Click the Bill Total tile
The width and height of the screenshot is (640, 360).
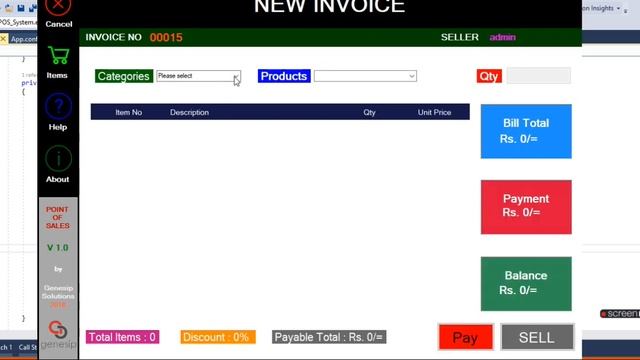click(526, 131)
